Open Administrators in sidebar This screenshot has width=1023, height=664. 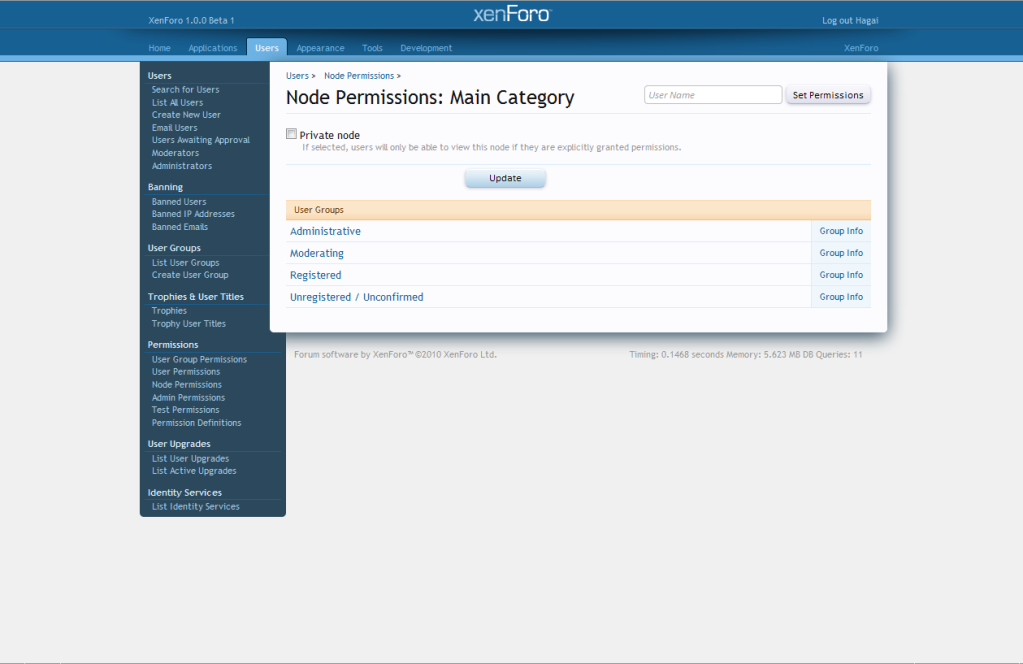[182, 166]
